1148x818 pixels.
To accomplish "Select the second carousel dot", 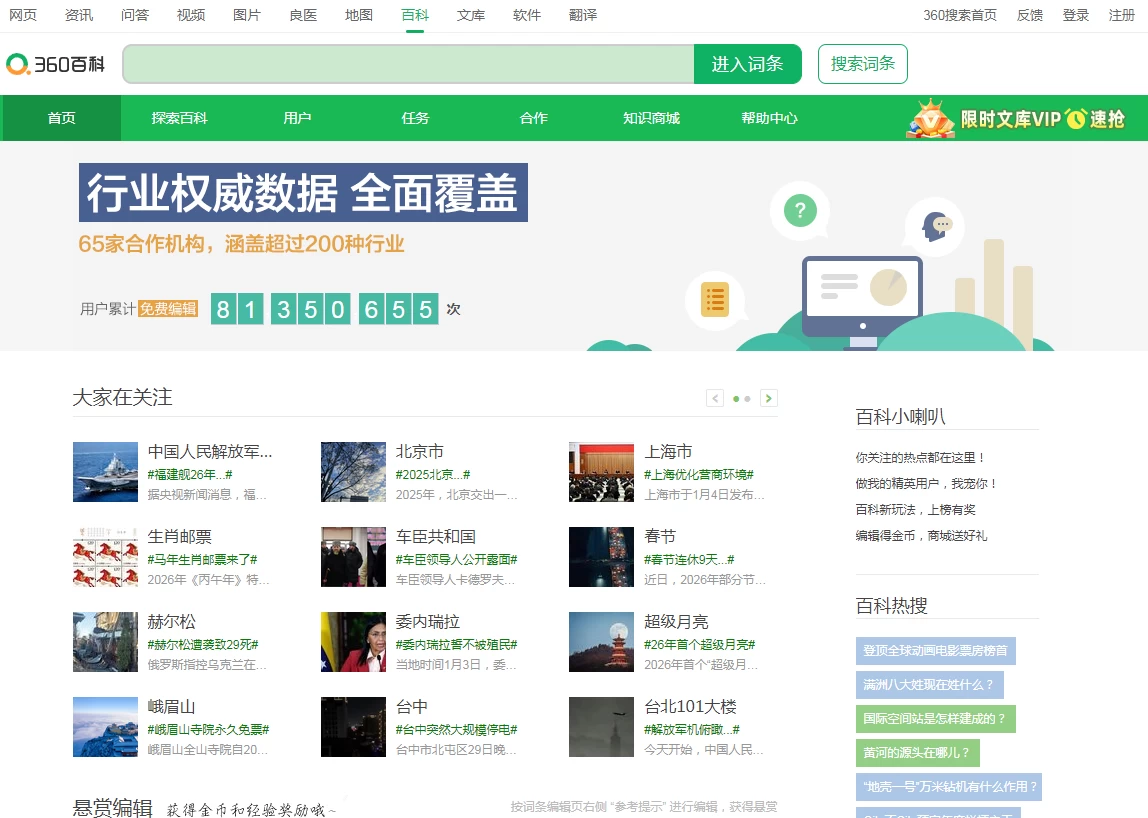I will coord(747,398).
